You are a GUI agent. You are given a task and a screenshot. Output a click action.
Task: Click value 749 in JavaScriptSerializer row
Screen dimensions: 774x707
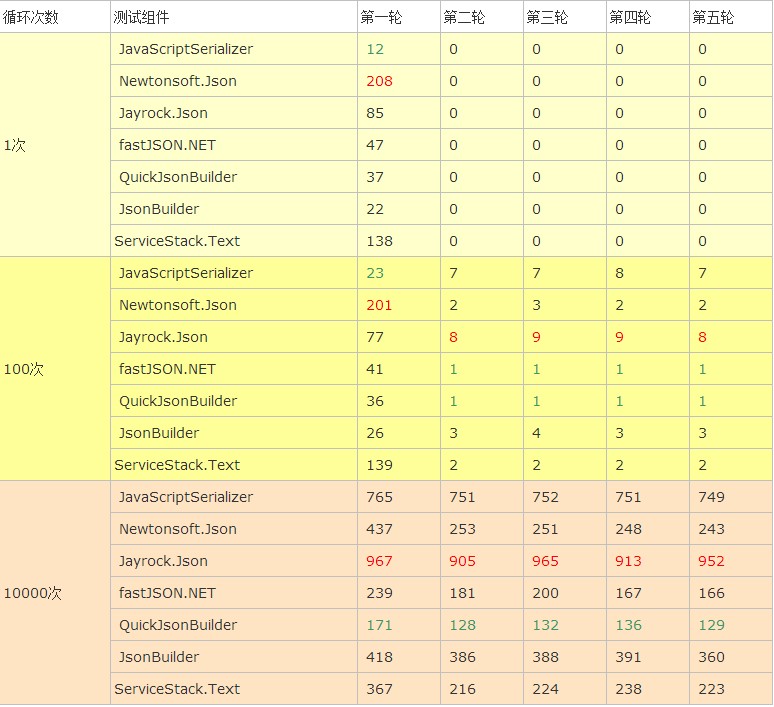[x=711, y=497]
